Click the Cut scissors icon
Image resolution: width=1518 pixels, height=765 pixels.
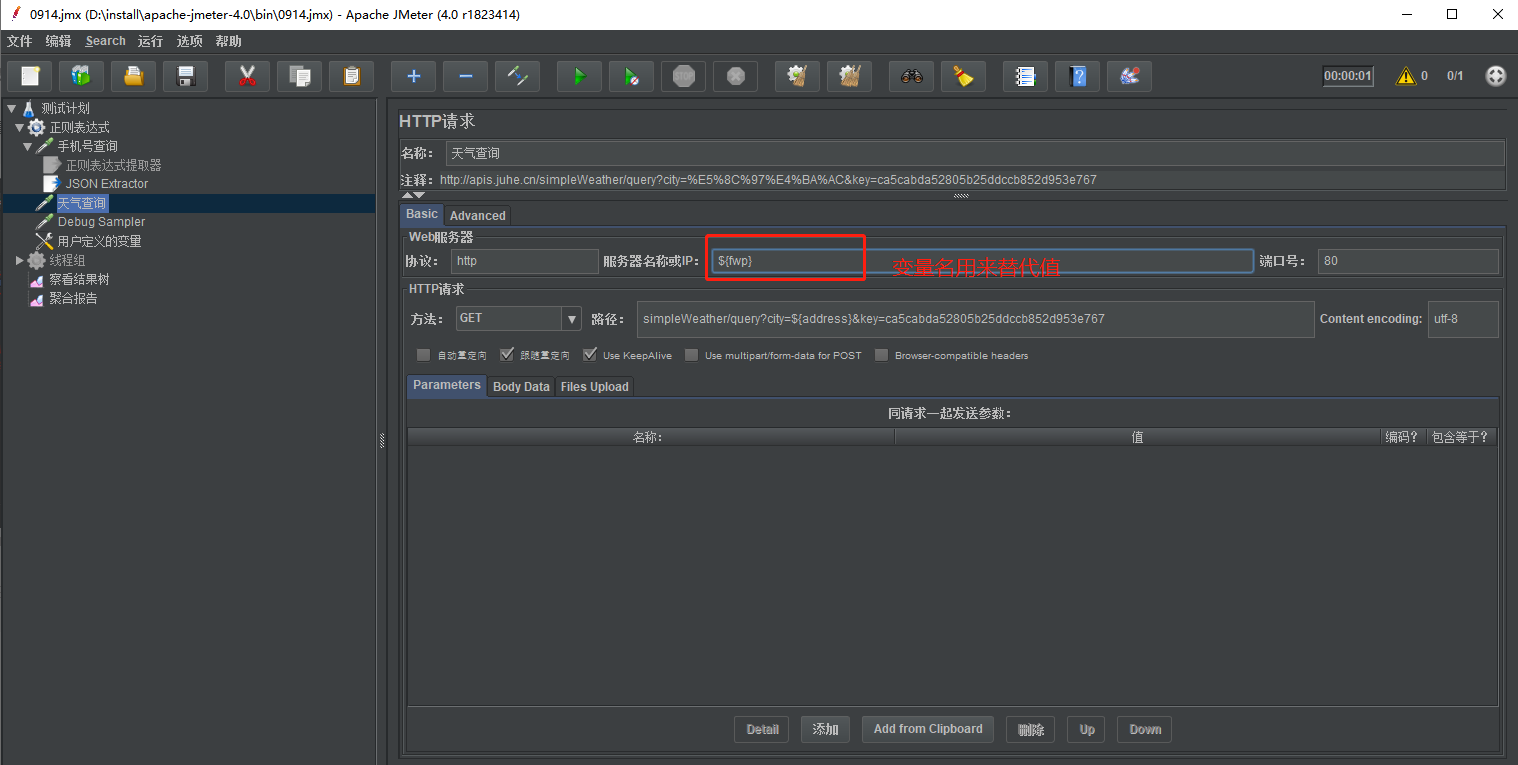tap(248, 76)
